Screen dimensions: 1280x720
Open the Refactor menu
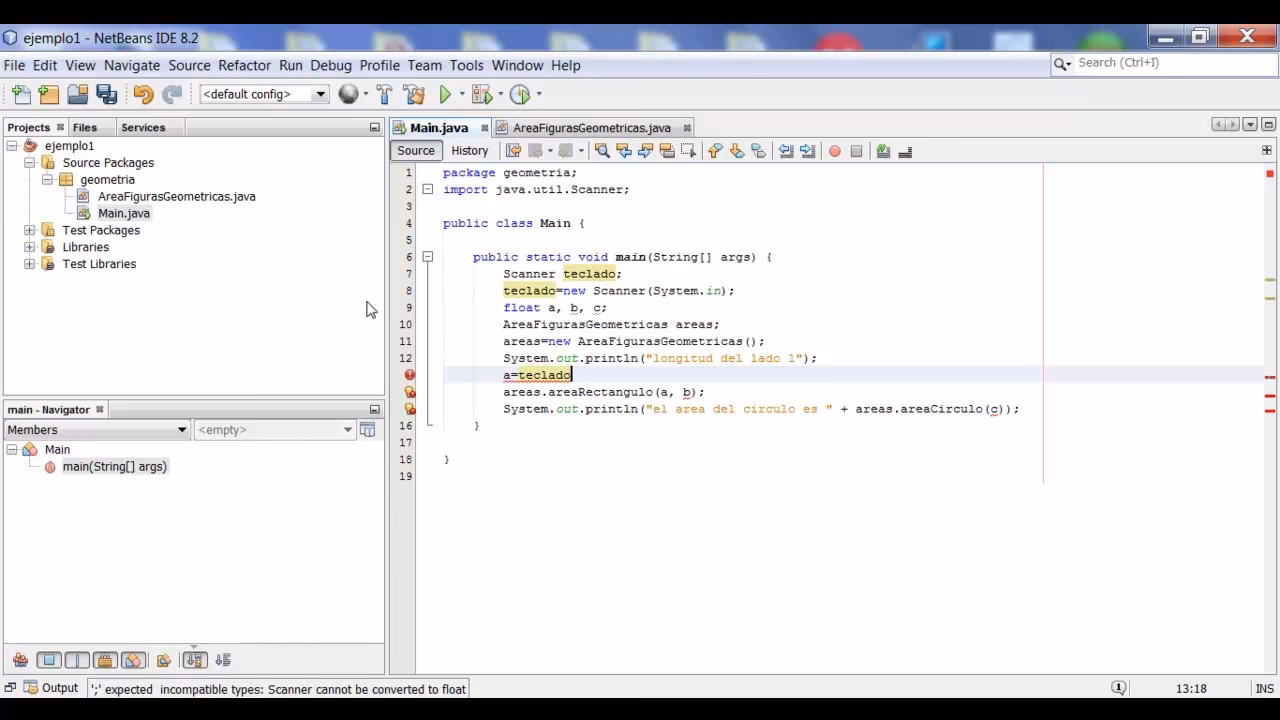(244, 65)
